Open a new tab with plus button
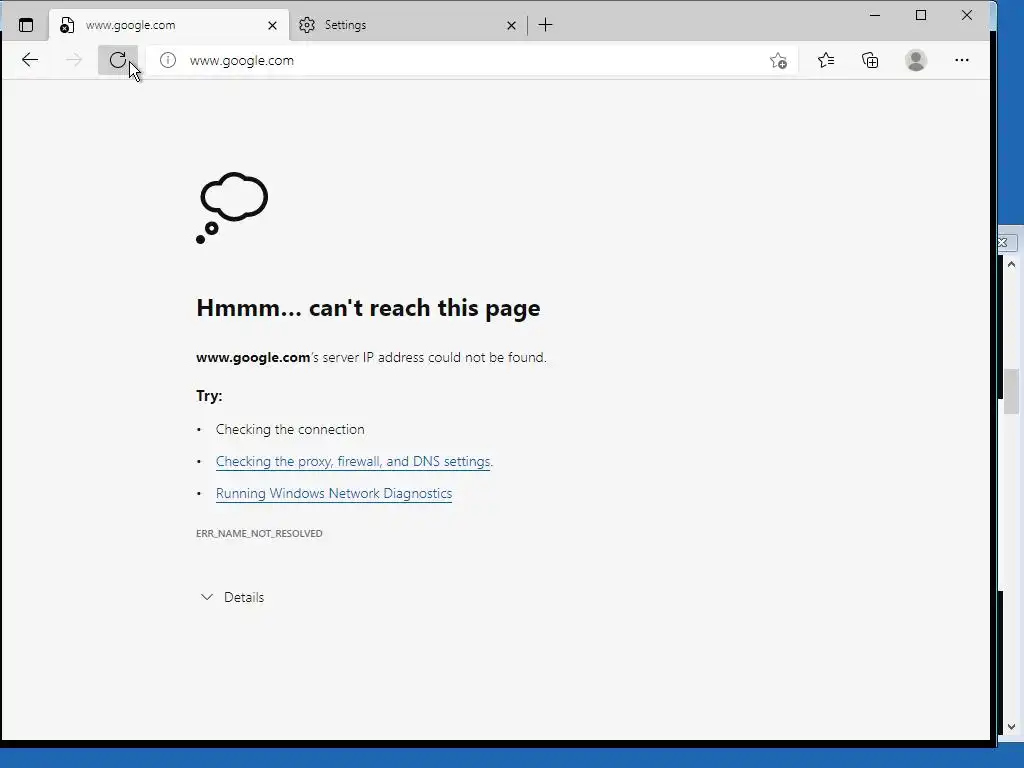This screenshot has width=1024, height=768. pos(545,25)
